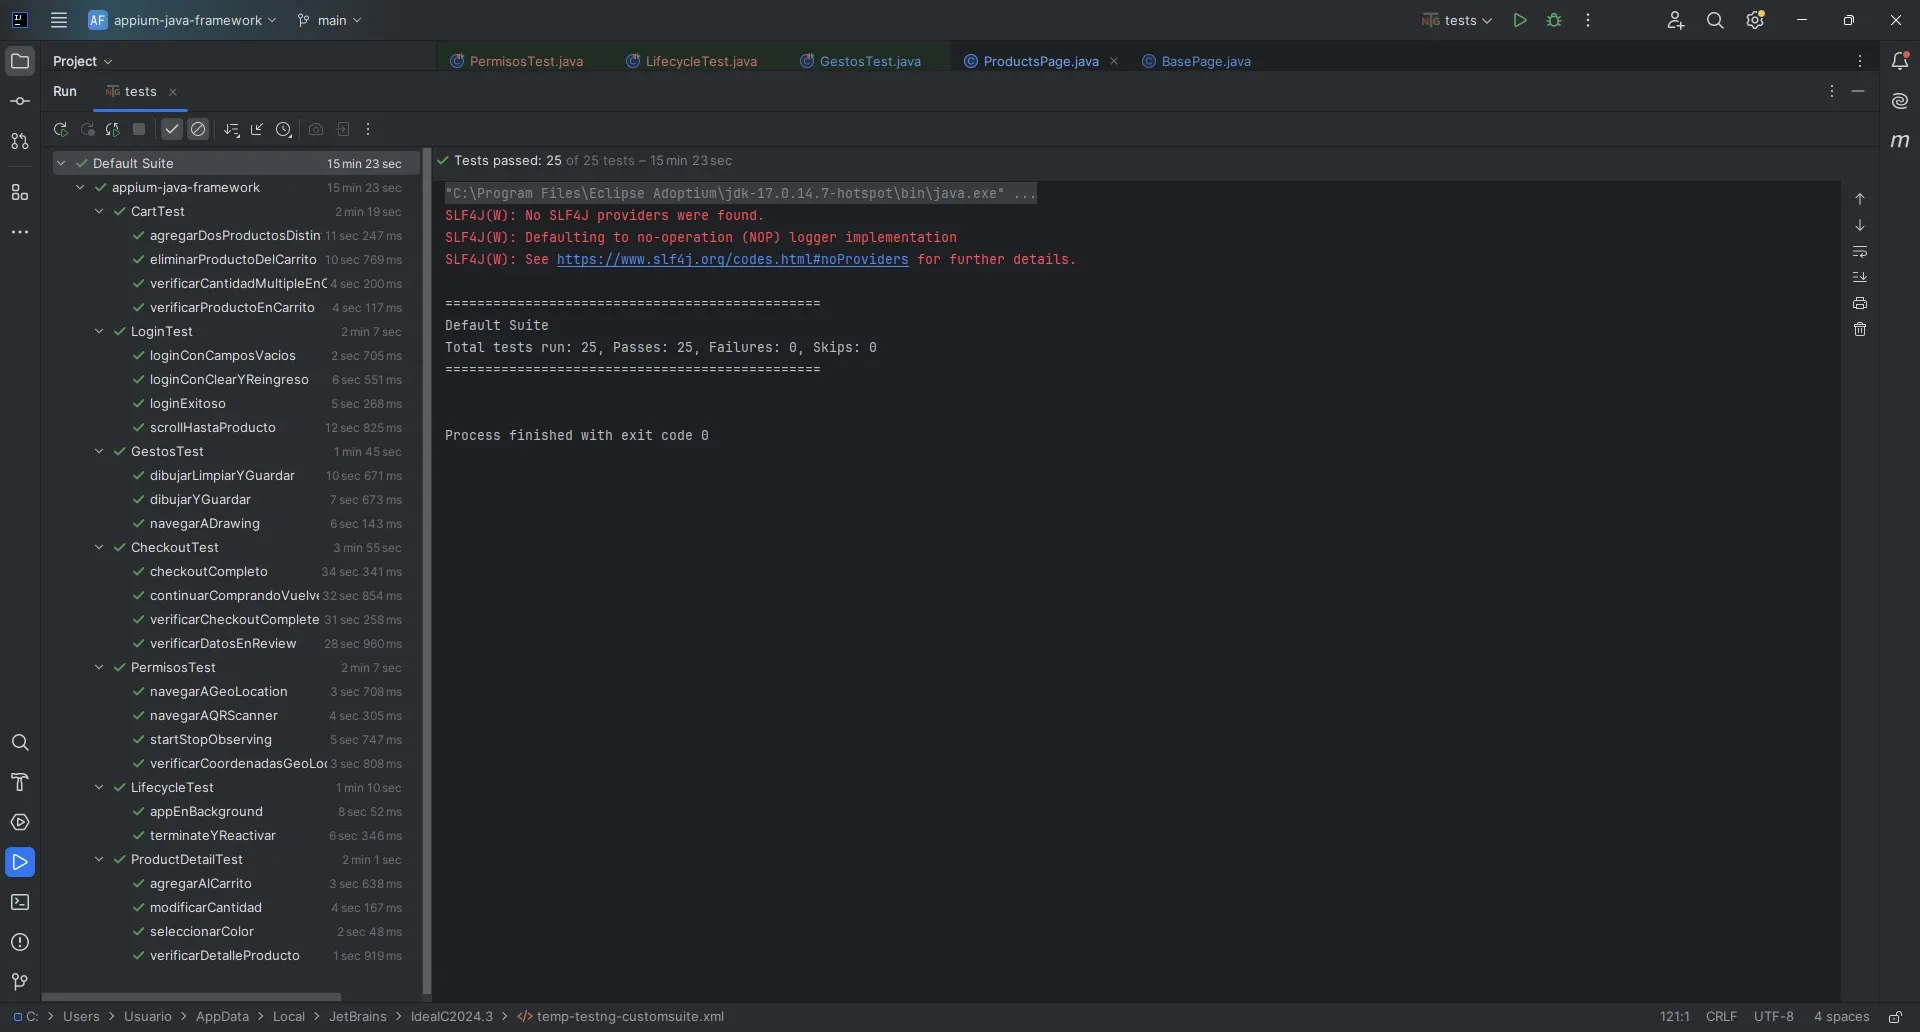Toggle scroll to end of console
1920x1032 pixels.
click(1860, 278)
